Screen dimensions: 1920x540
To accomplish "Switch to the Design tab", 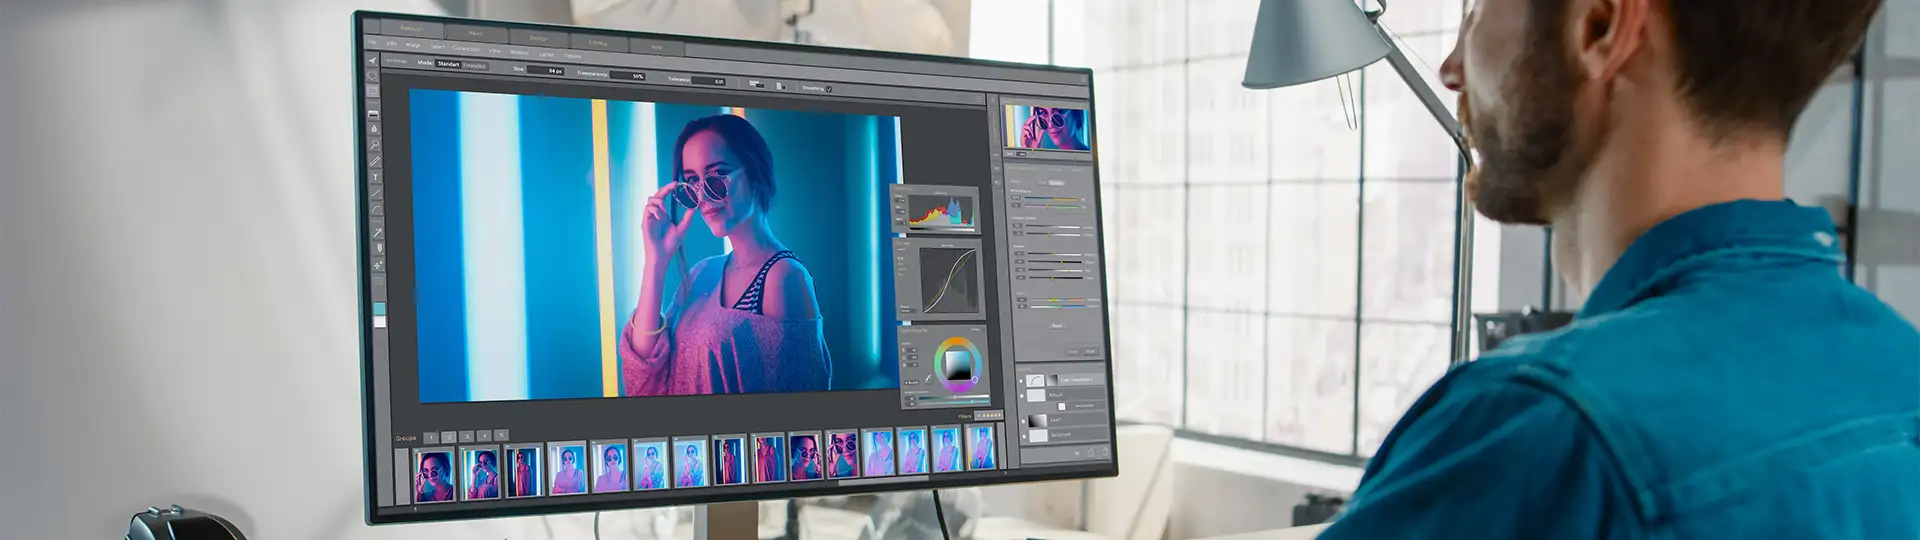I will (539, 38).
